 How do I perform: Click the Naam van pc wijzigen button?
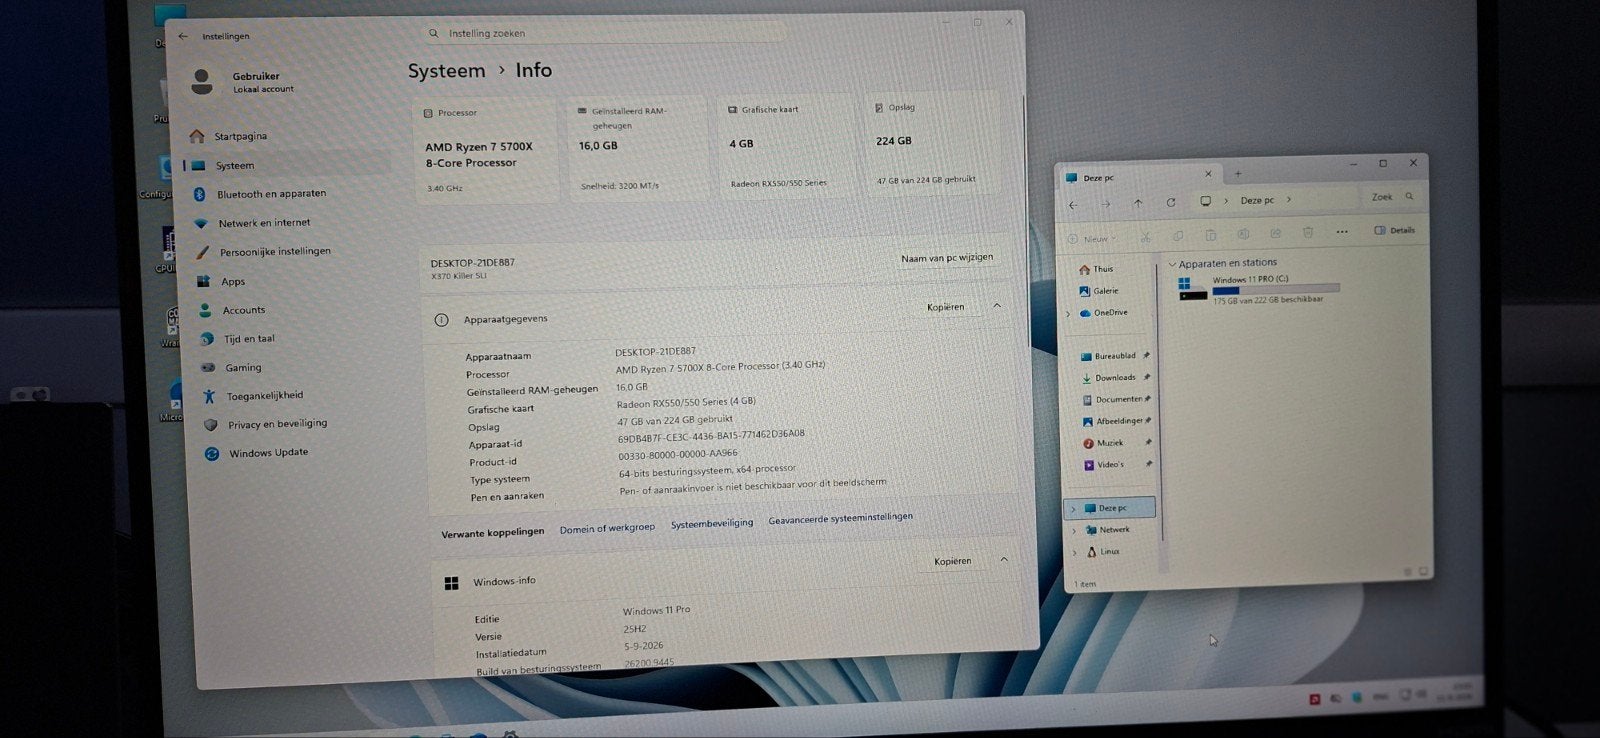point(947,258)
